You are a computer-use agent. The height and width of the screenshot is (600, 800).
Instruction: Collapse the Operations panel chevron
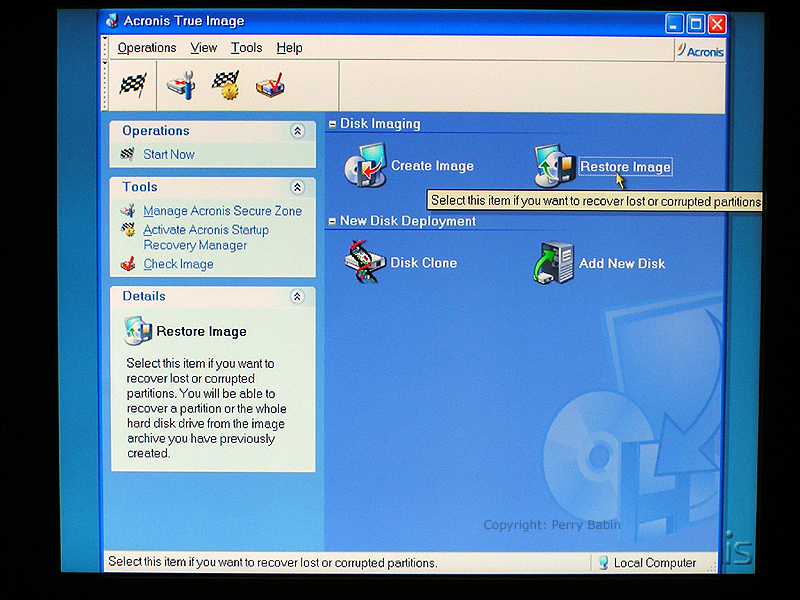click(x=297, y=131)
